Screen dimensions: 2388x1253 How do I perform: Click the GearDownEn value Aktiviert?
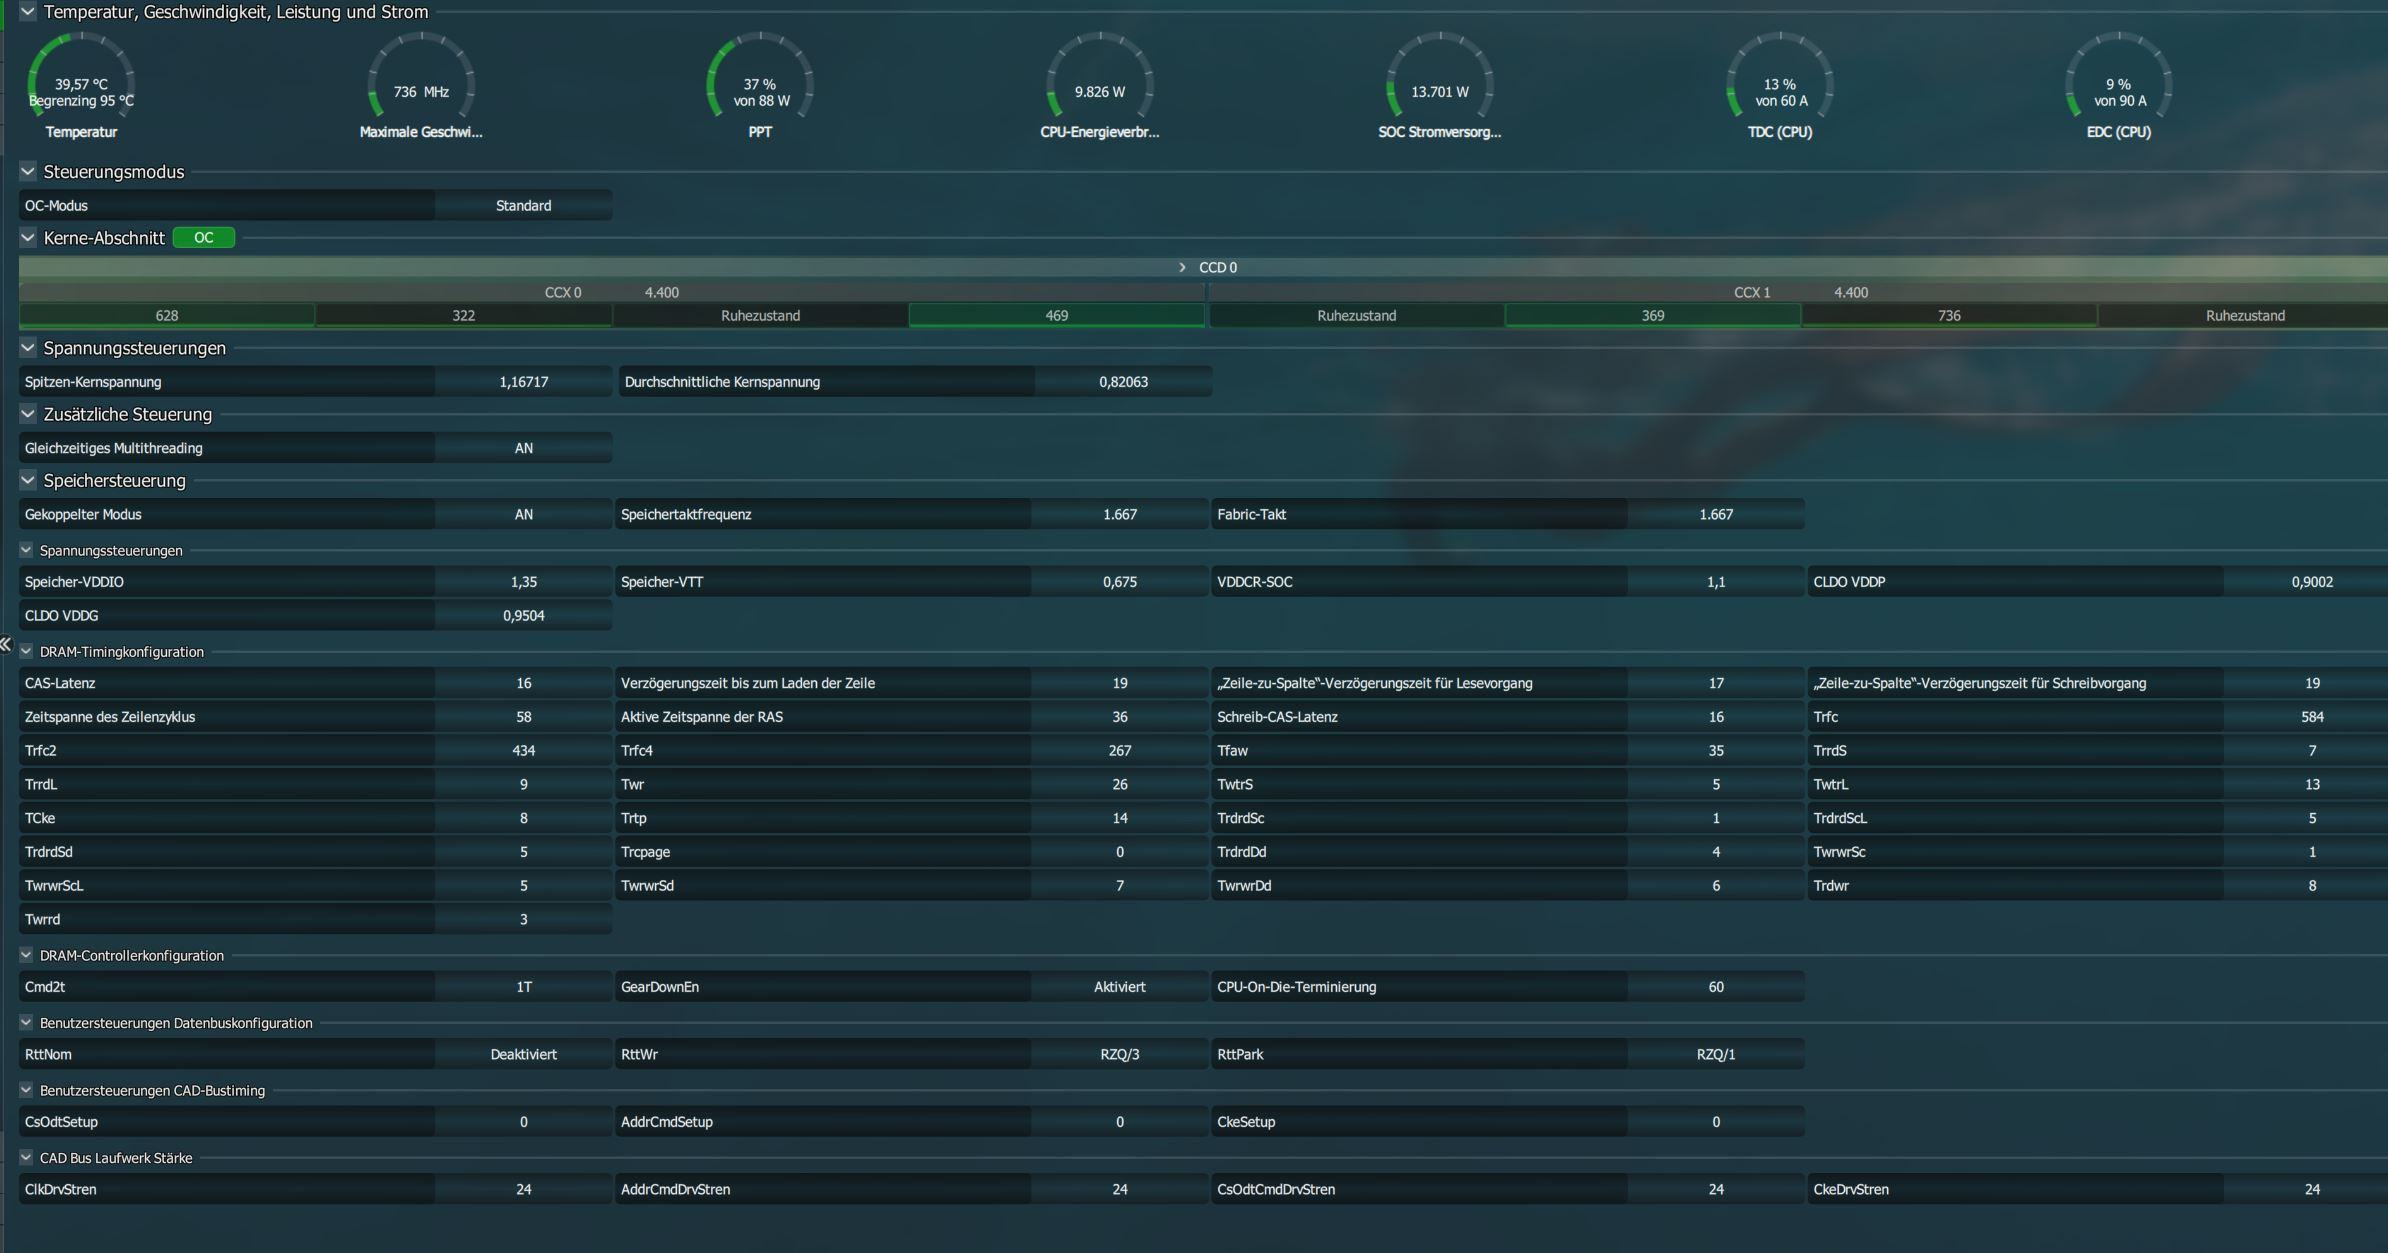tap(1119, 987)
